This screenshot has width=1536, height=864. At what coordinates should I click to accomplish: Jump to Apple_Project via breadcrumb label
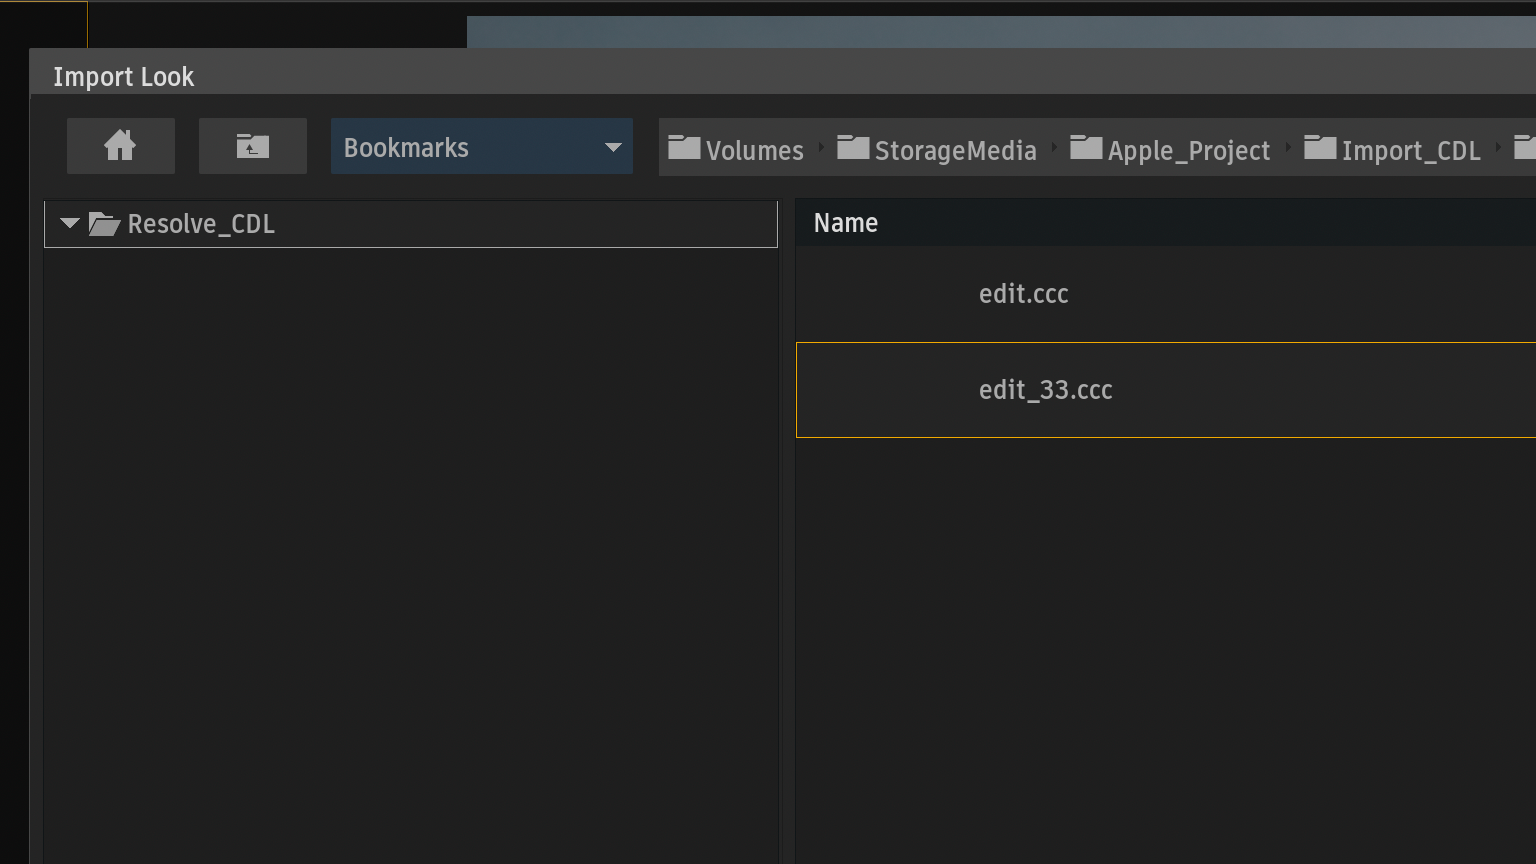[1188, 150]
